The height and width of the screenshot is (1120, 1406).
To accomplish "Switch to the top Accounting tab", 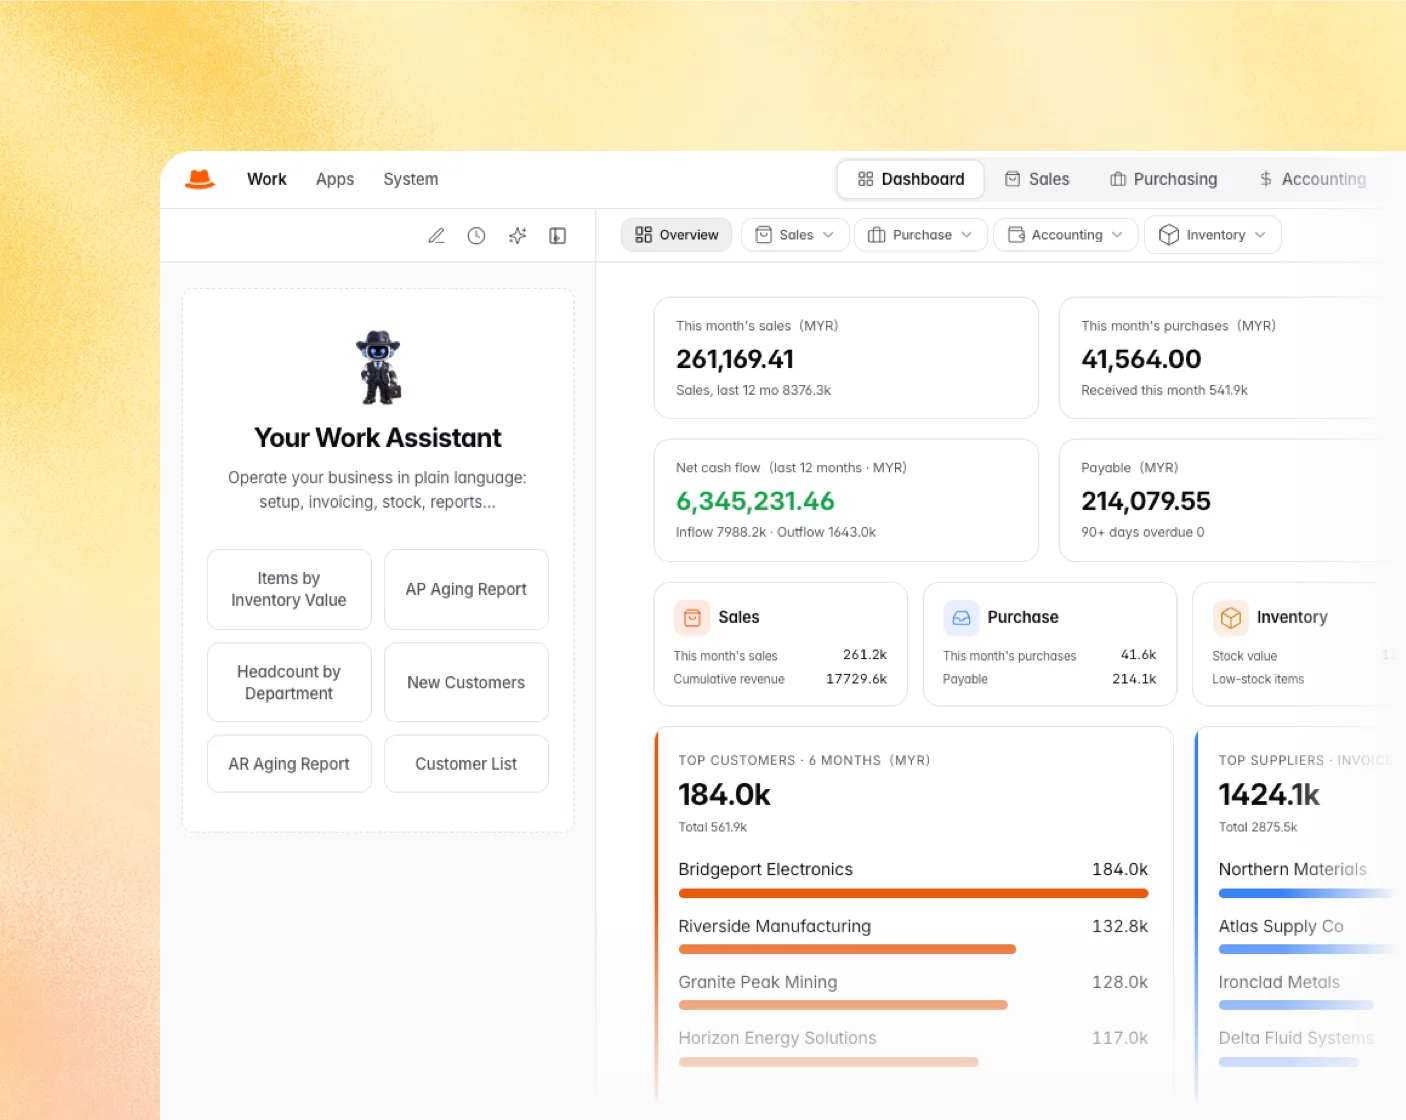I will point(1313,179).
